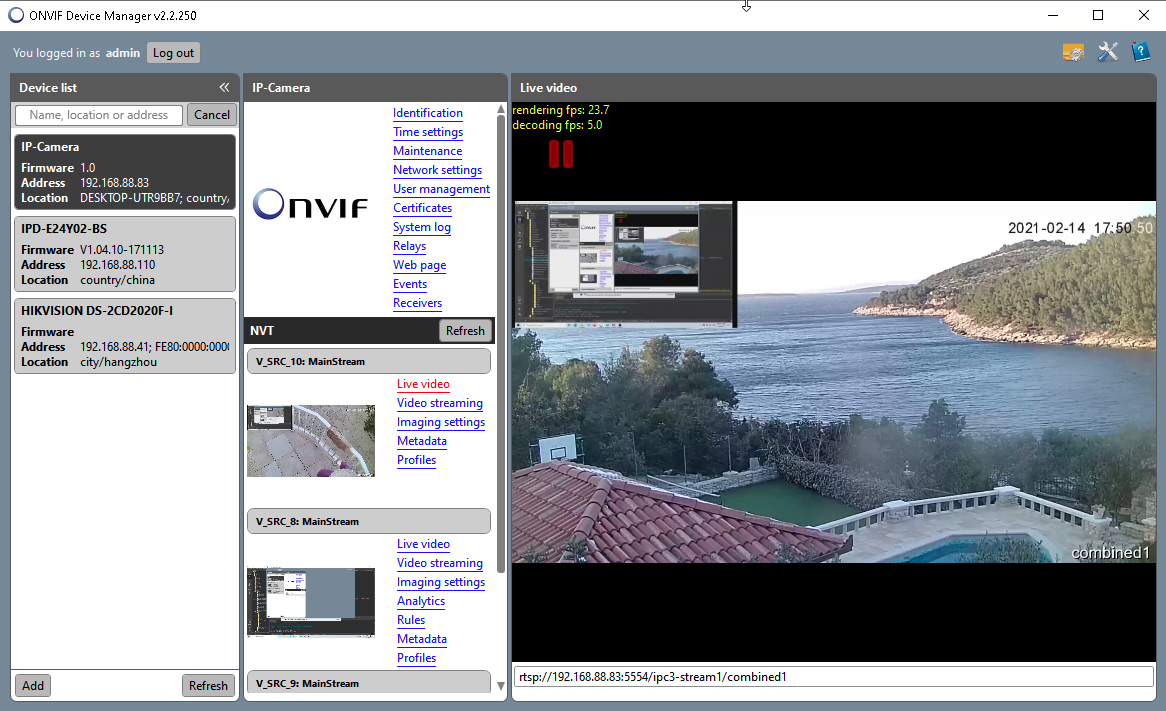Screen dimensions: 1166x711
Task: Click the Log out button
Action: (x=173, y=53)
